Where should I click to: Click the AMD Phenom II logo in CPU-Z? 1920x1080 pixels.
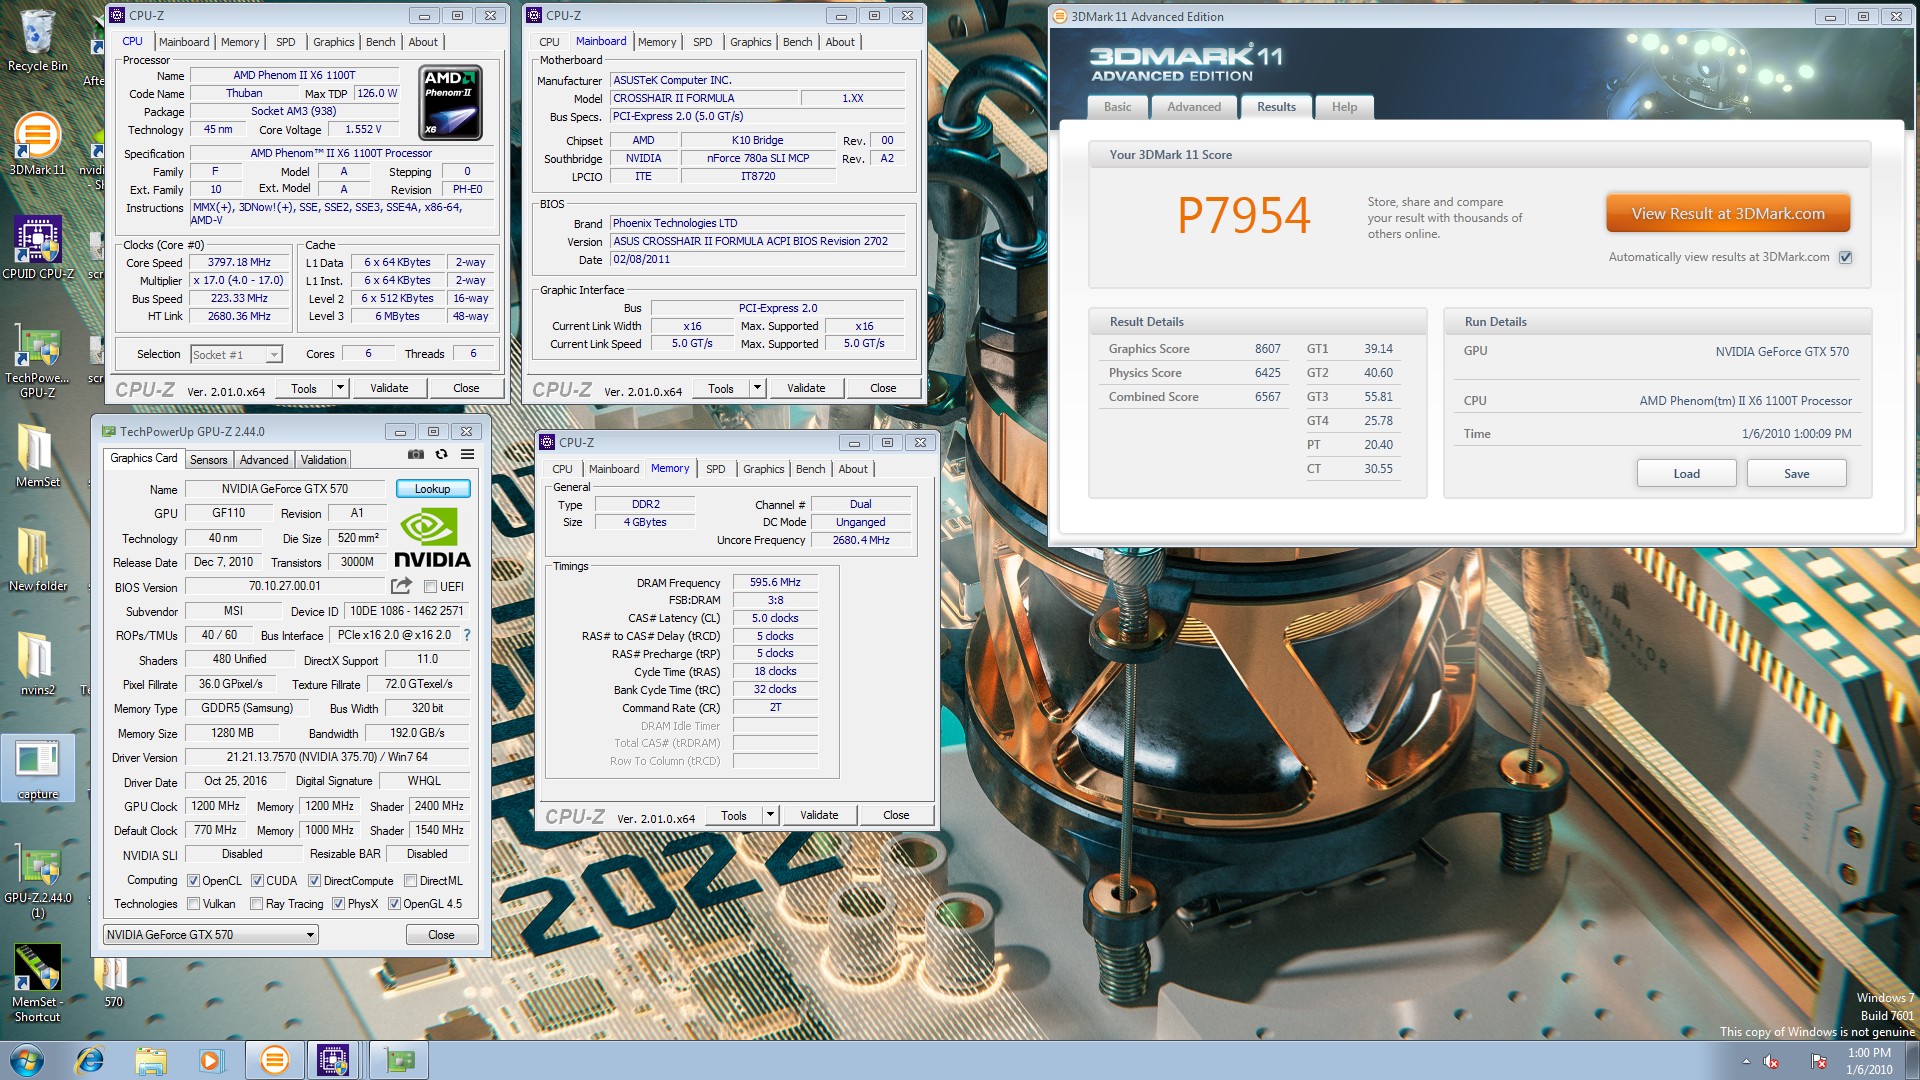[x=450, y=102]
